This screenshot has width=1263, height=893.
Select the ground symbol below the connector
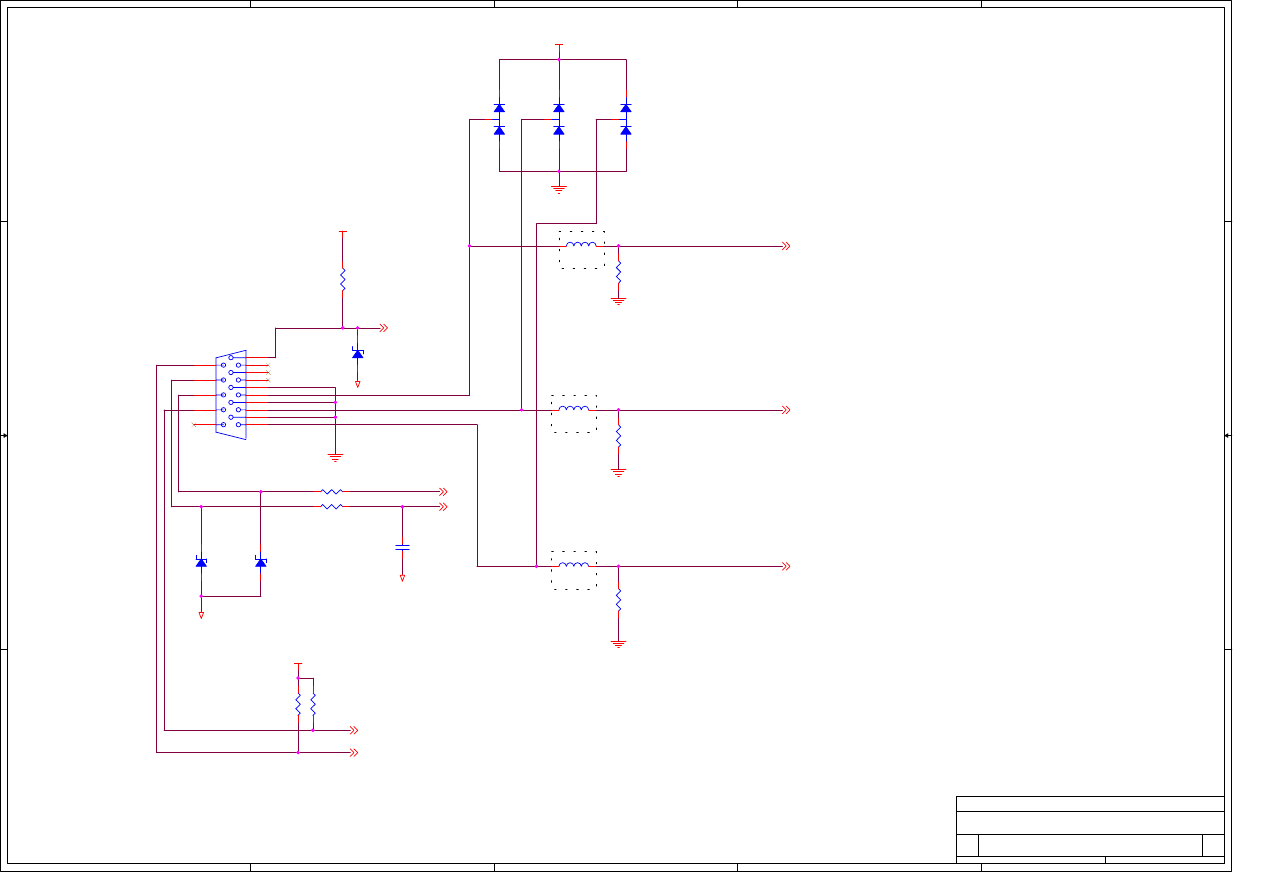click(335, 457)
